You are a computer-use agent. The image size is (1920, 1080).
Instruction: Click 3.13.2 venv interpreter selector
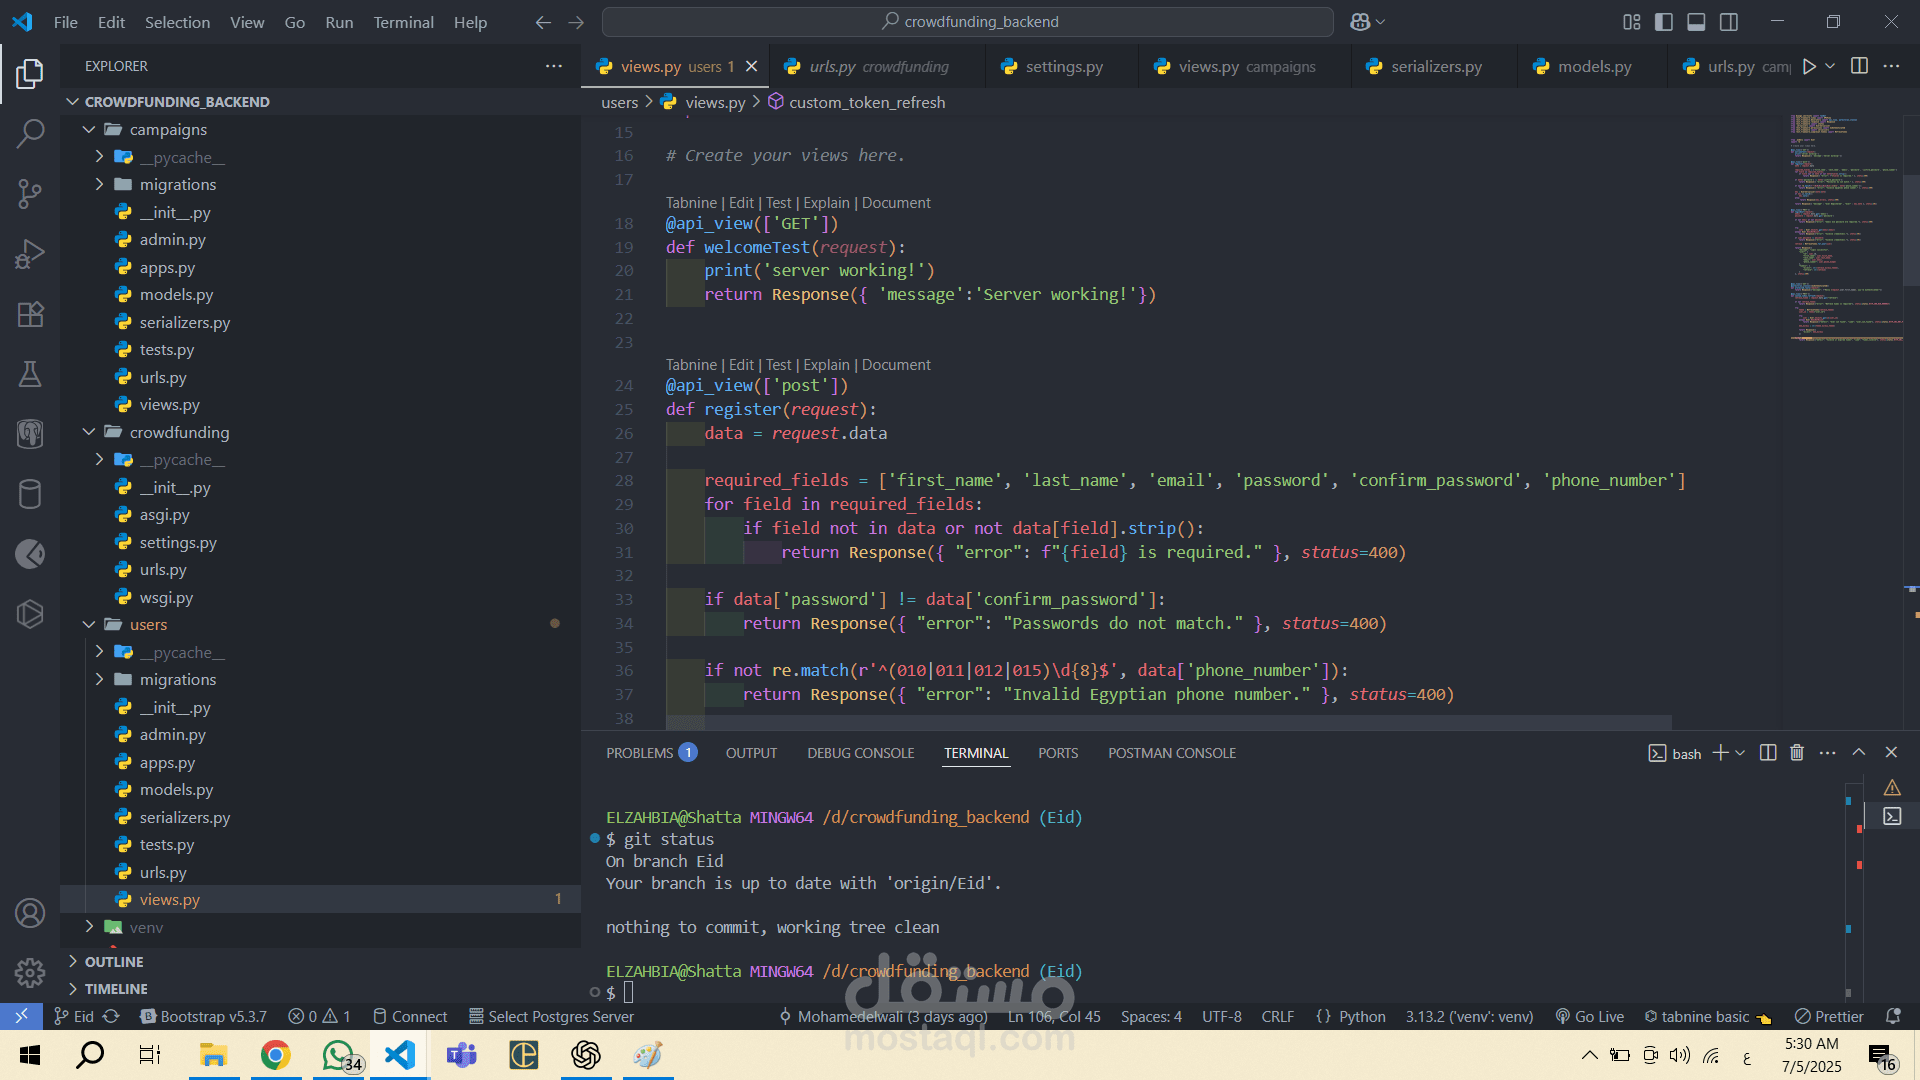pyautogui.click(x=1469, y=1016)
